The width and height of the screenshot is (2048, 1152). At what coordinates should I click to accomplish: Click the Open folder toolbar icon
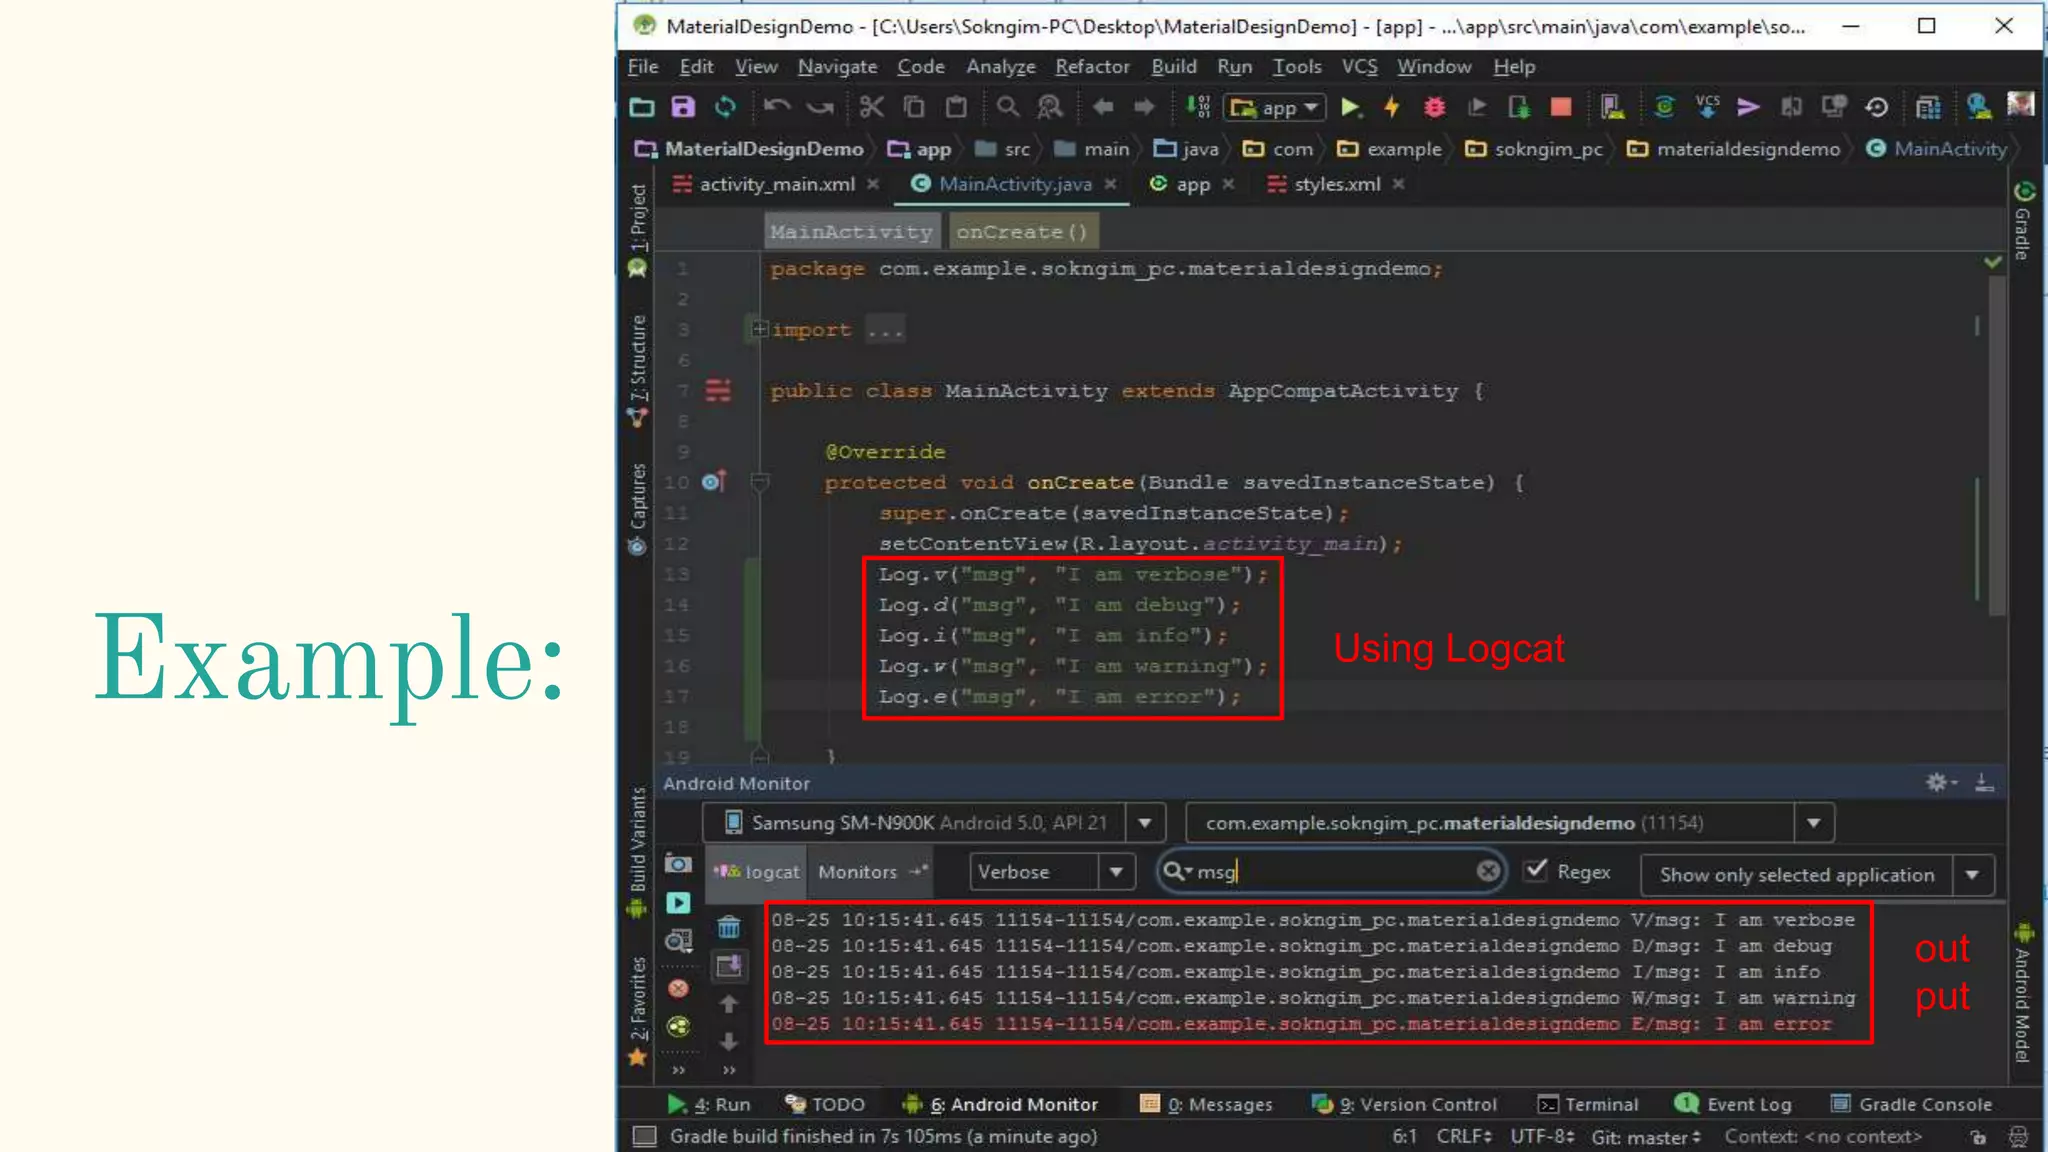[641, 107]
